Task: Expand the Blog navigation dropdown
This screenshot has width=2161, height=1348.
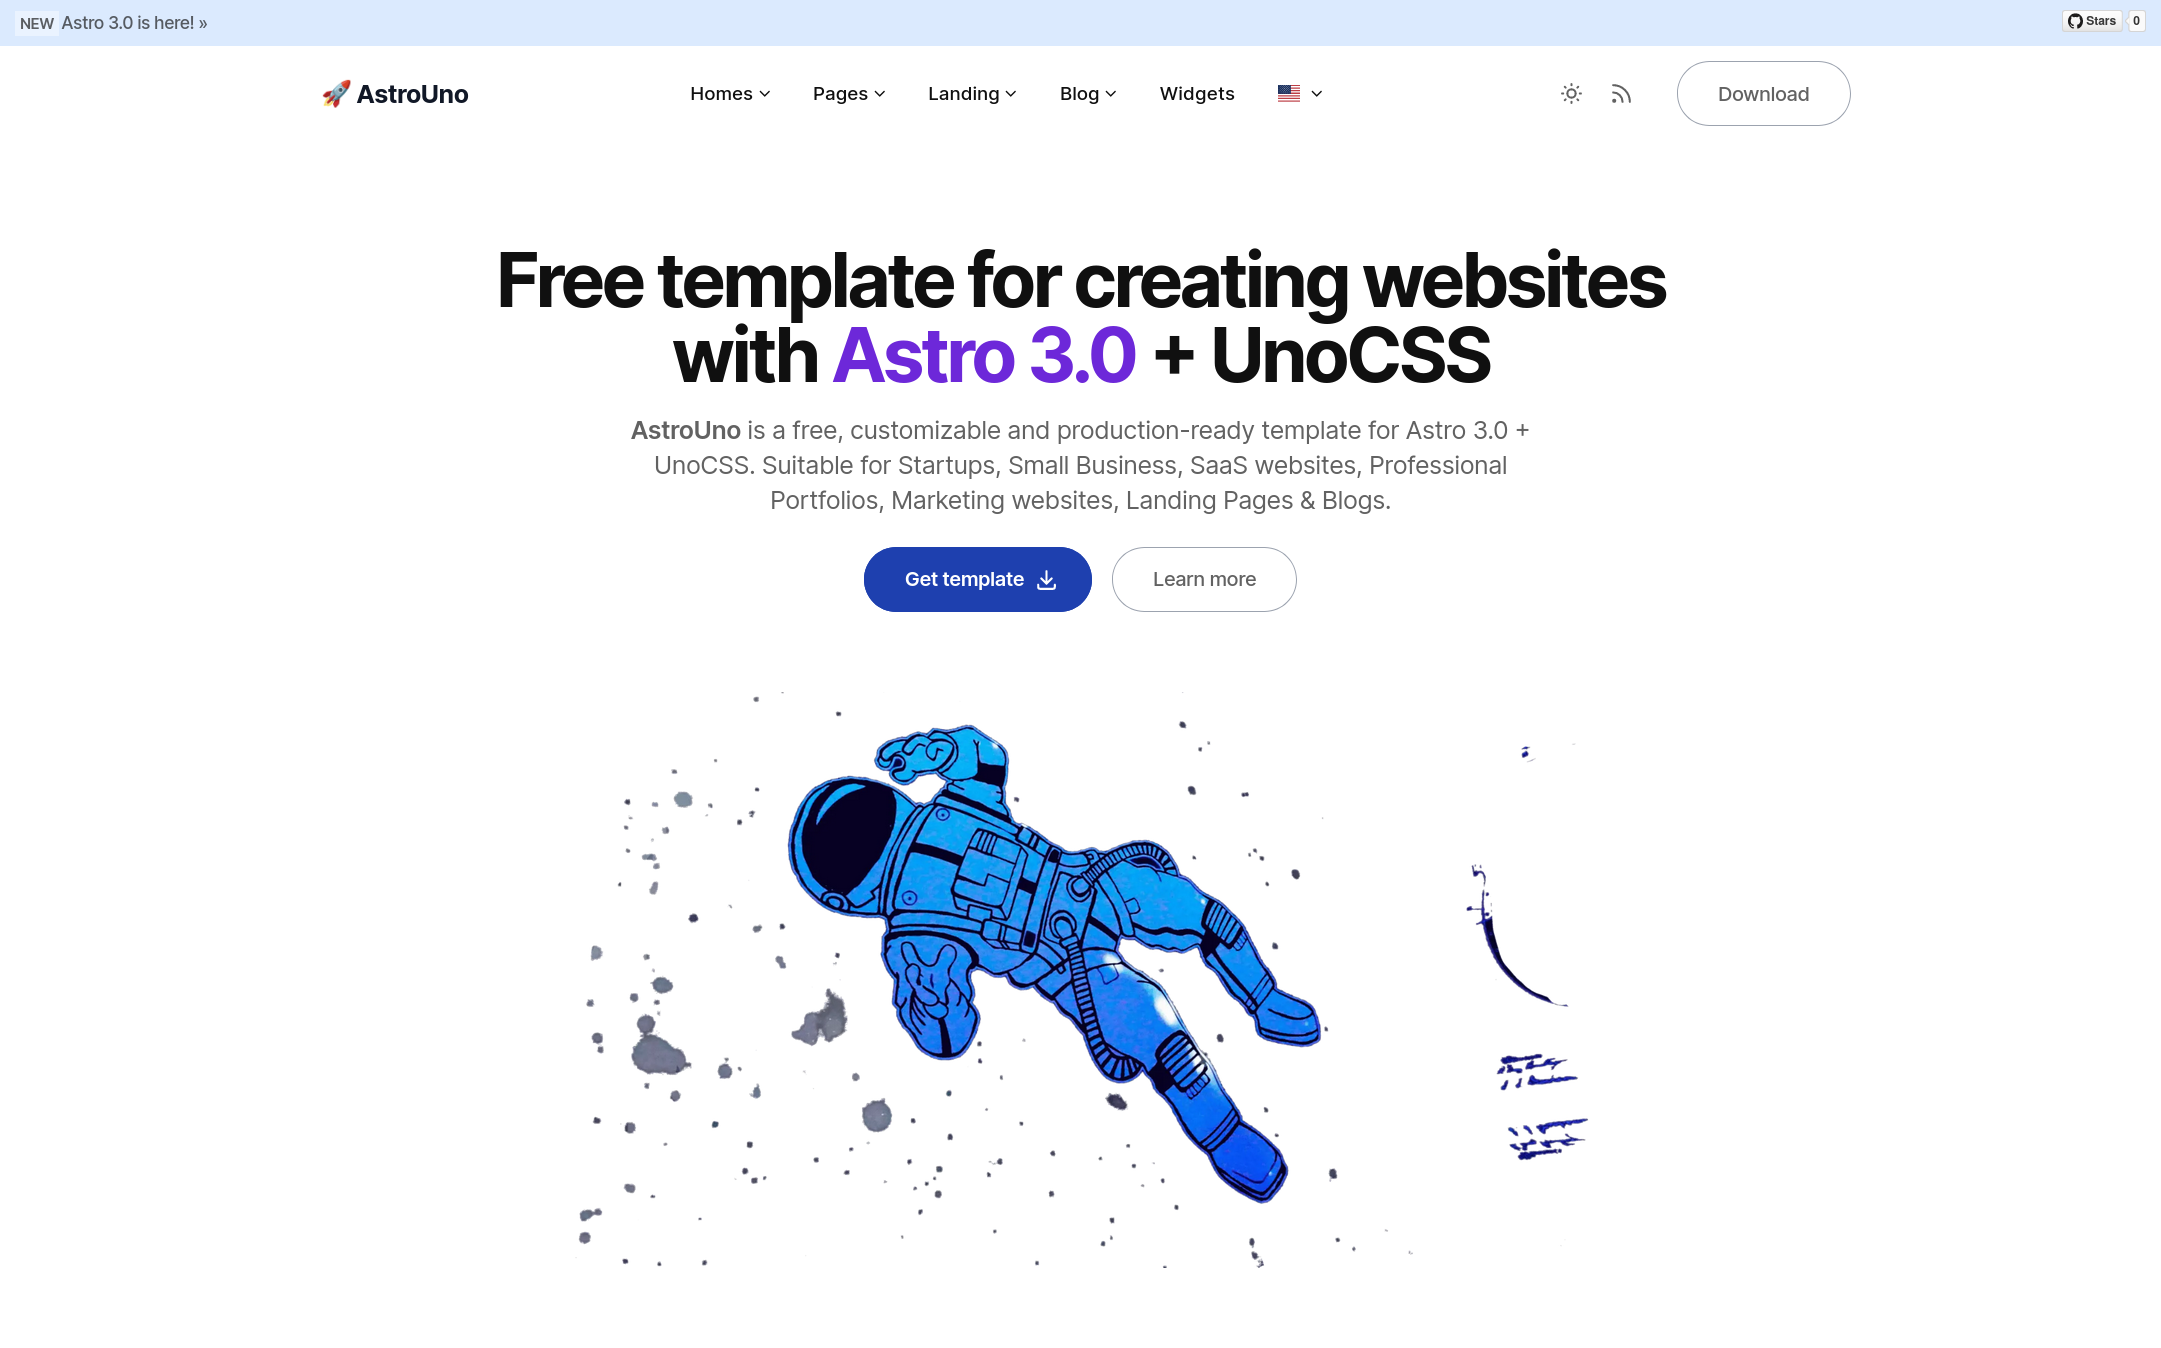Action: pyautogui.click(x=1087, y=93)
